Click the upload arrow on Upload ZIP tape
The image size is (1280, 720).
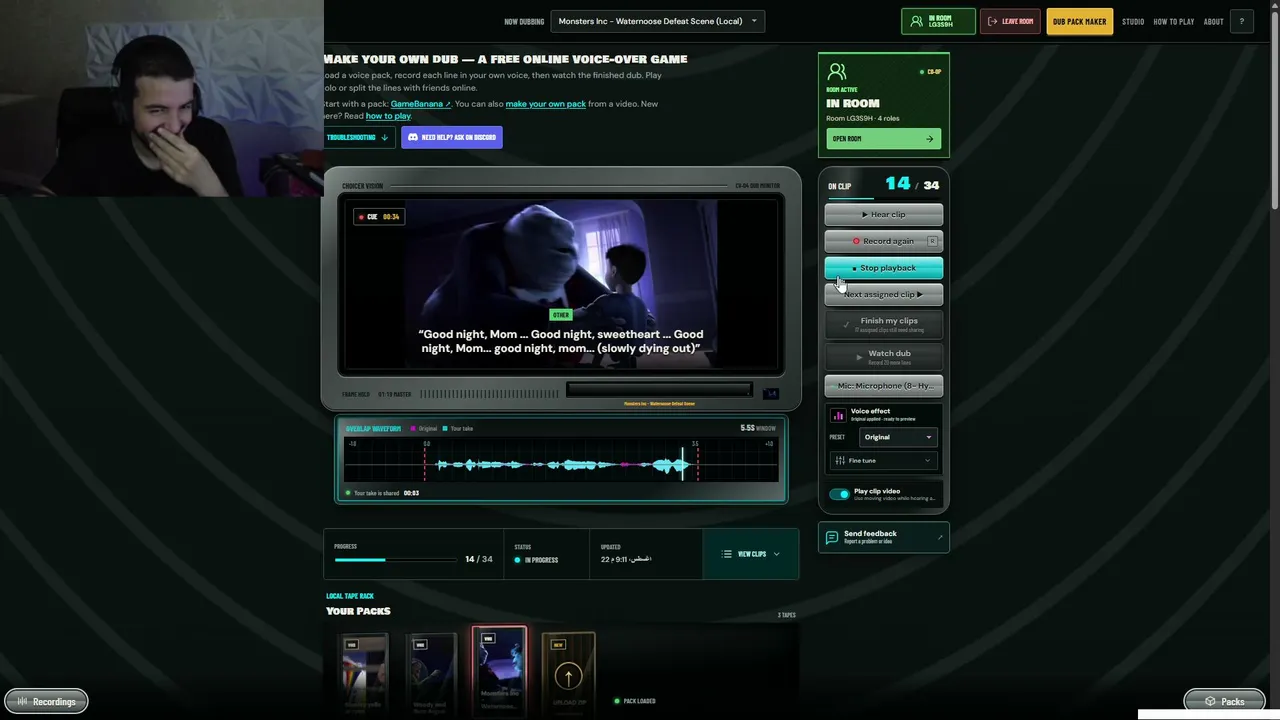(x=568, y=677)
